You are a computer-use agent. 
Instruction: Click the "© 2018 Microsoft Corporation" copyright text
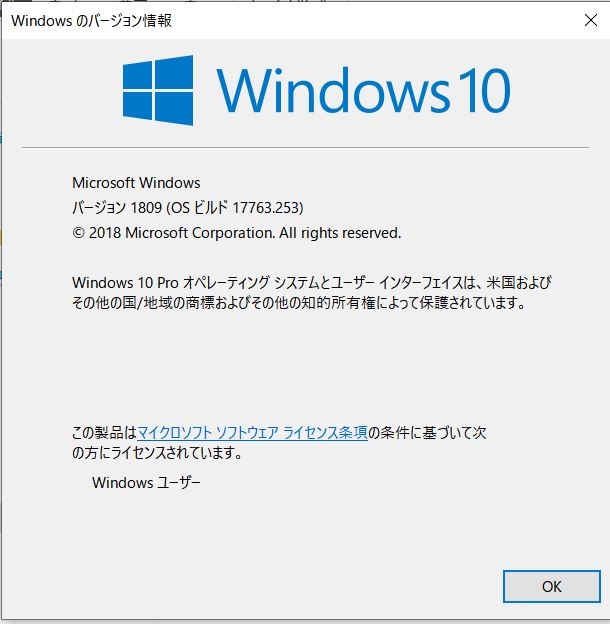tap(173, 233)
